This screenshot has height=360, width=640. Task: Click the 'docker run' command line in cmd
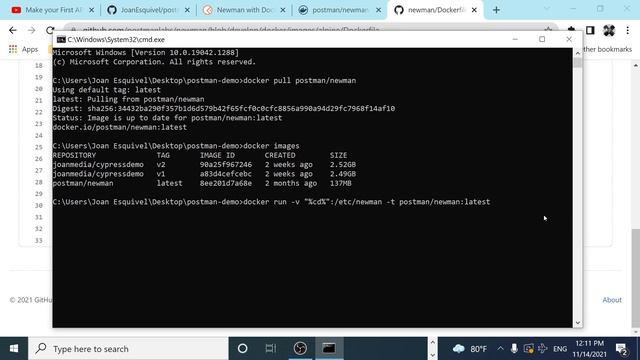271,202
